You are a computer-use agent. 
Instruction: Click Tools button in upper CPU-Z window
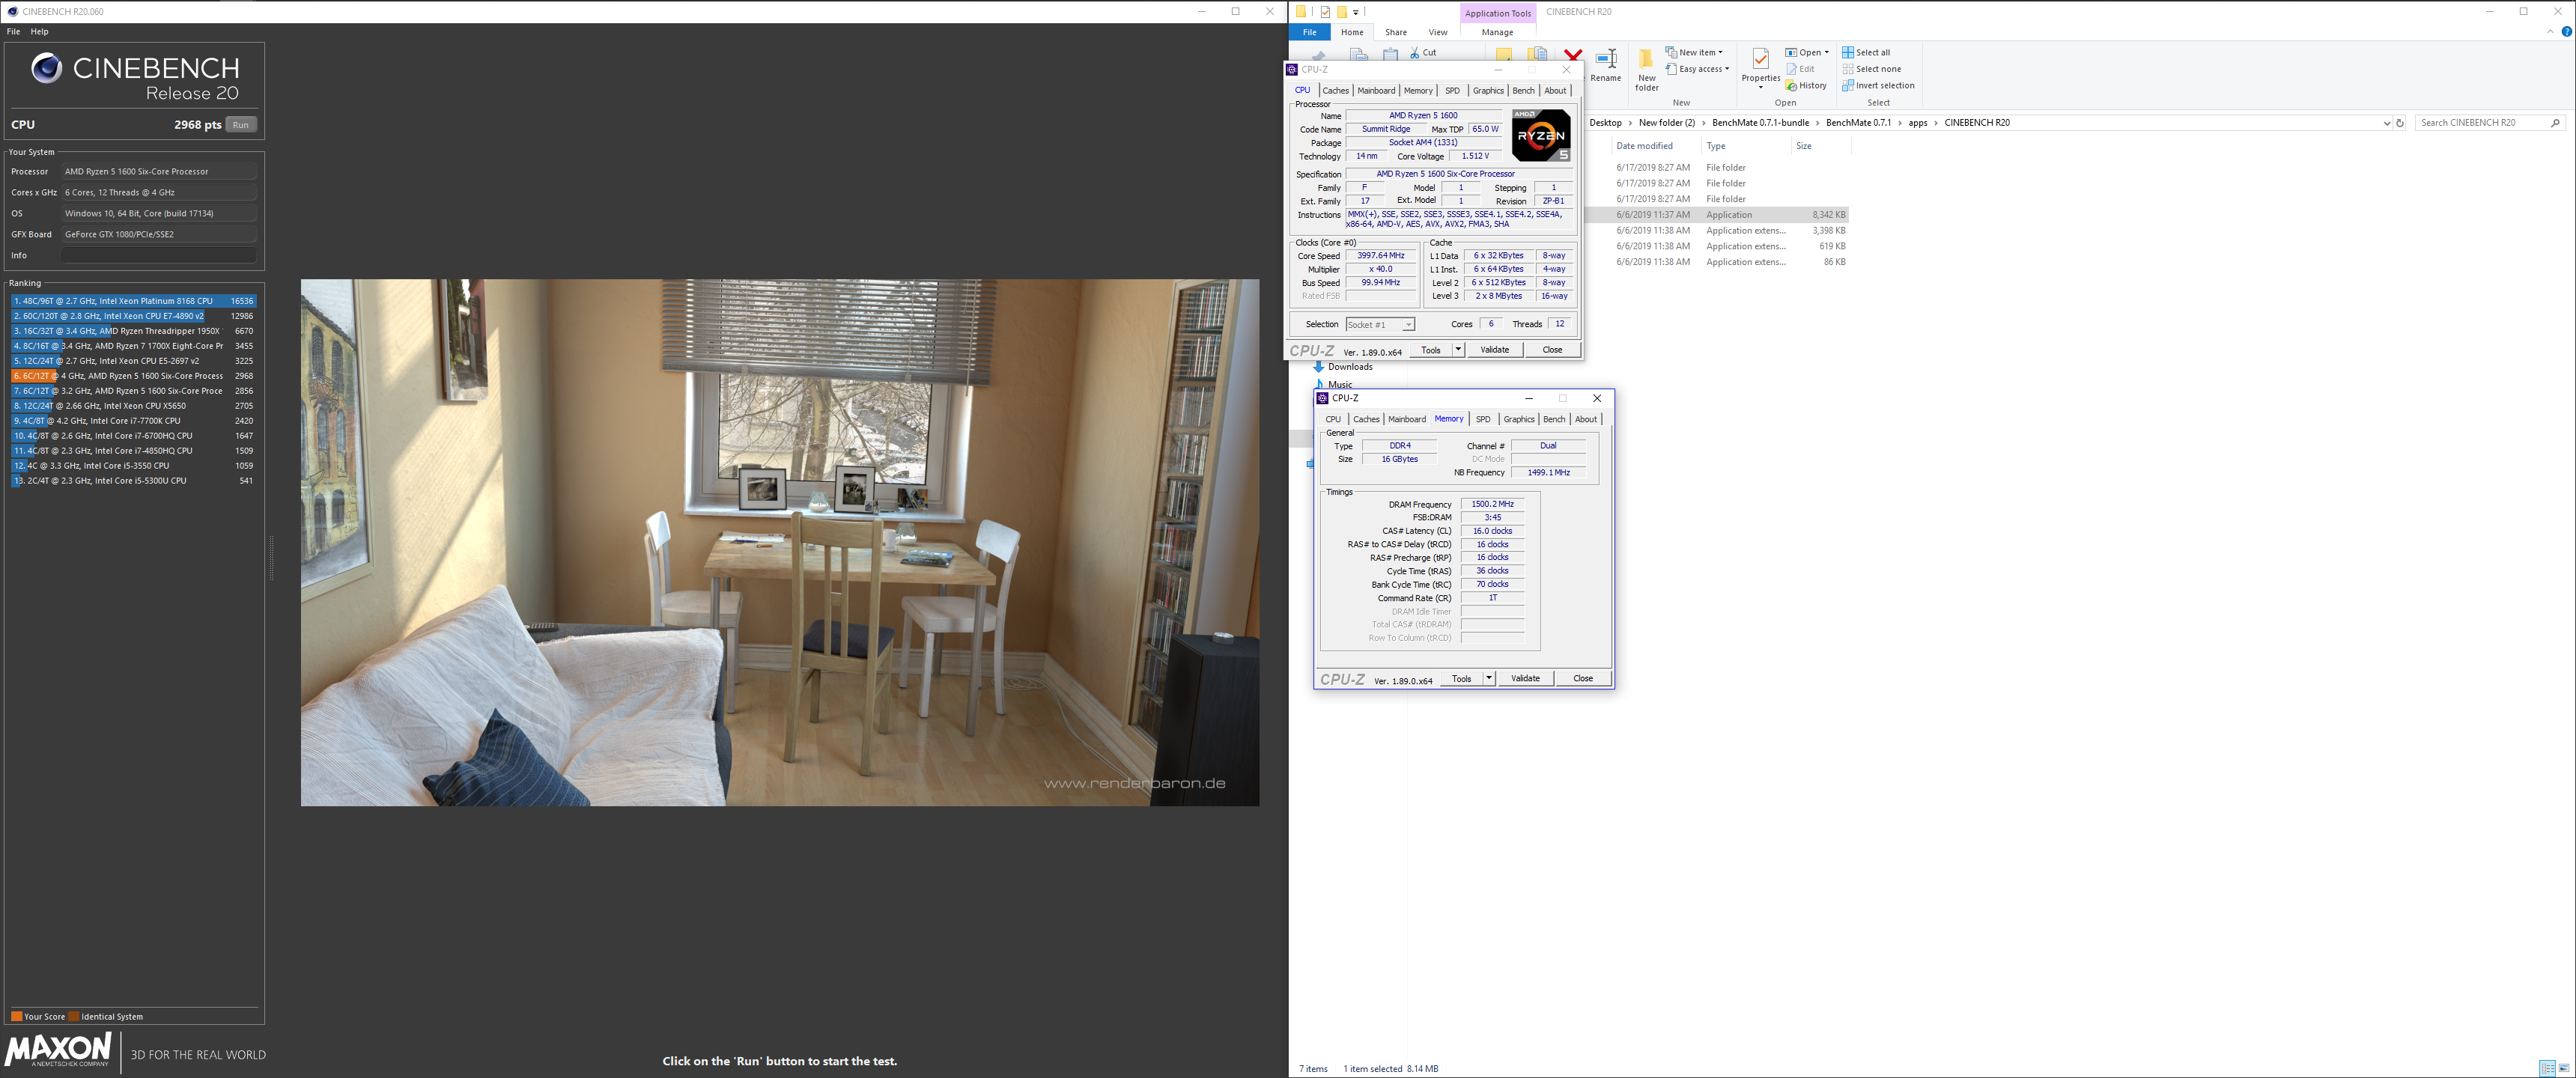(1431, 350)
